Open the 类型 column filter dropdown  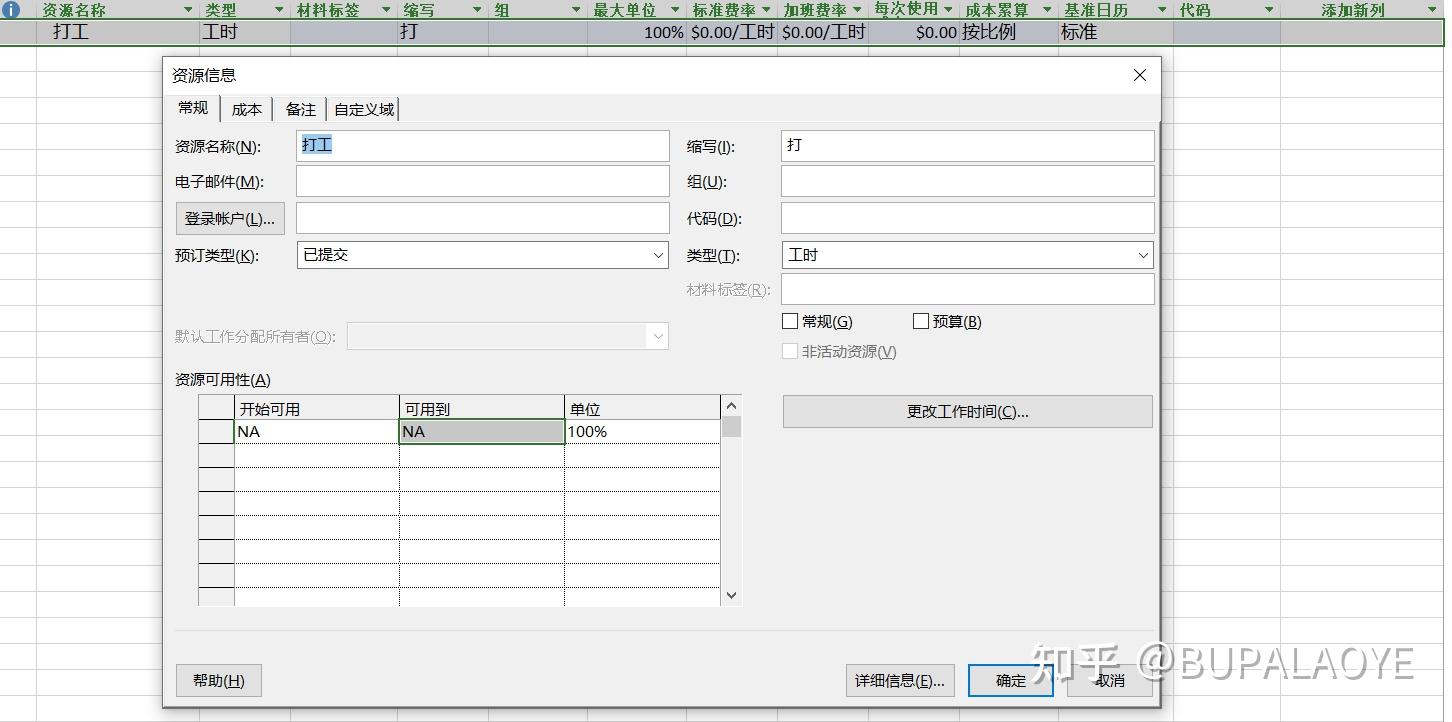click(x=278, y=10)
